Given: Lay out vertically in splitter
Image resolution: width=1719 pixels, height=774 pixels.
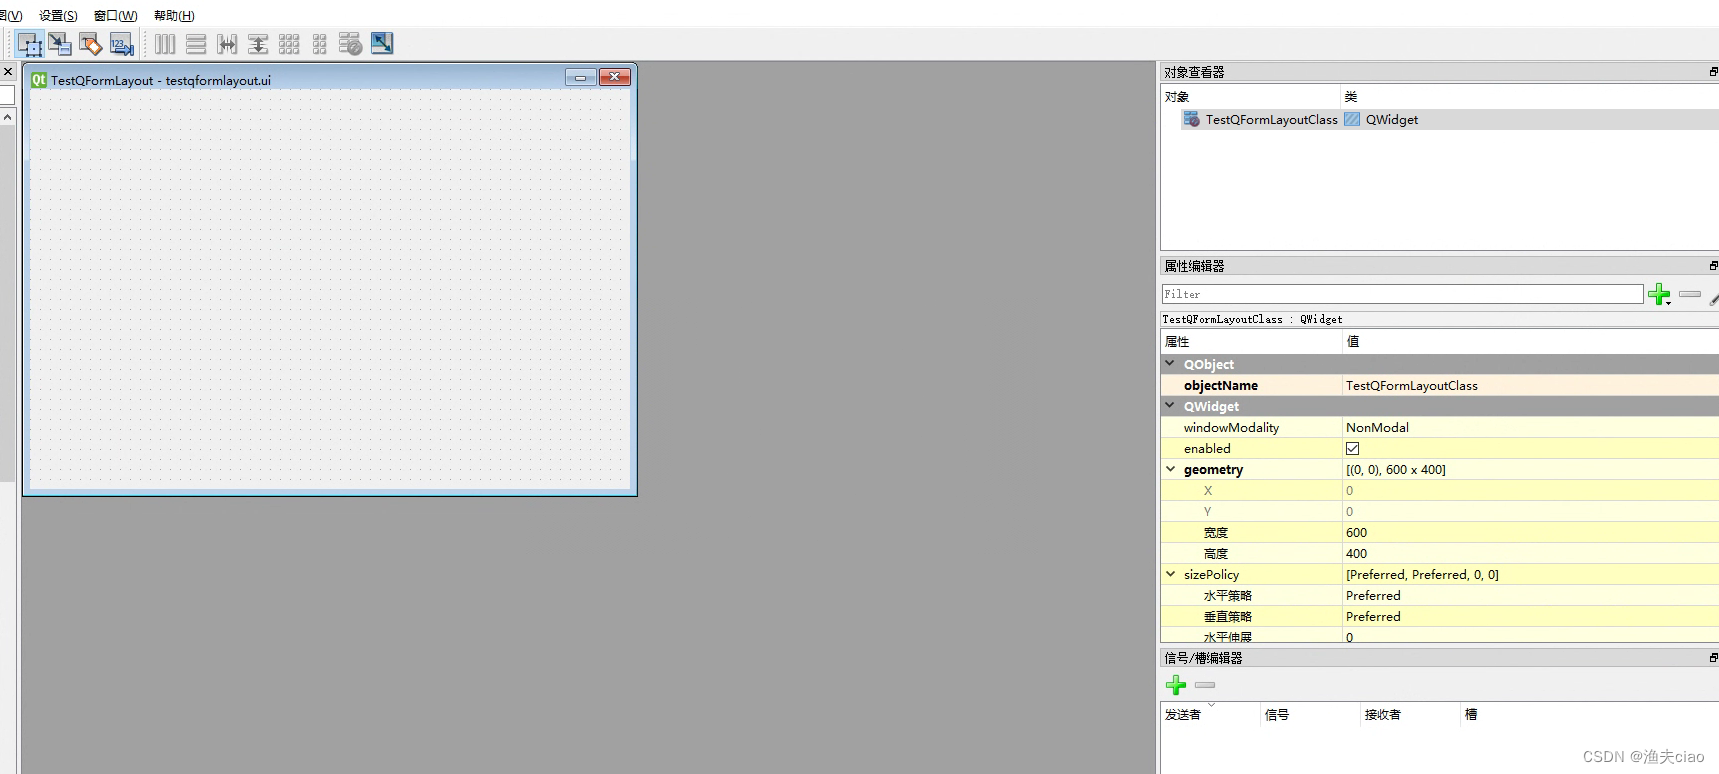Looking at the screenshot, I should pyautogui.click(x=258, y=44).
